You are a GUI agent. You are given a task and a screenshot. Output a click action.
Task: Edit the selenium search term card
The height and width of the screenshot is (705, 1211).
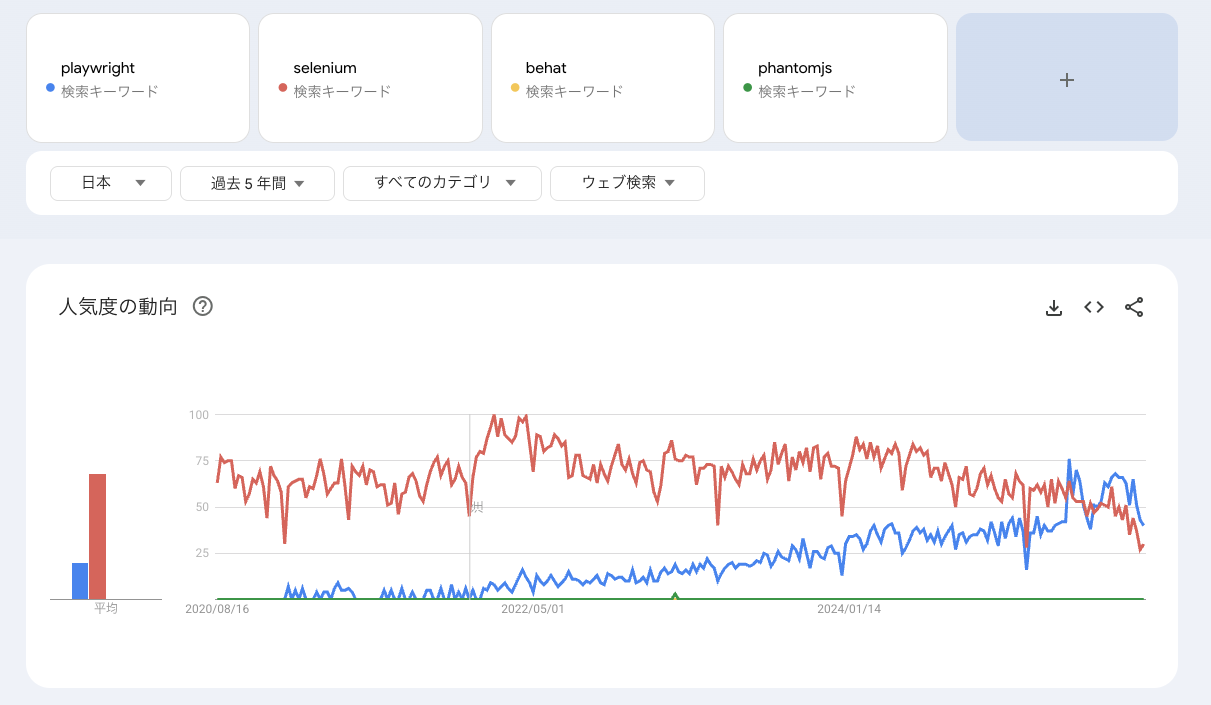point(370,78)
